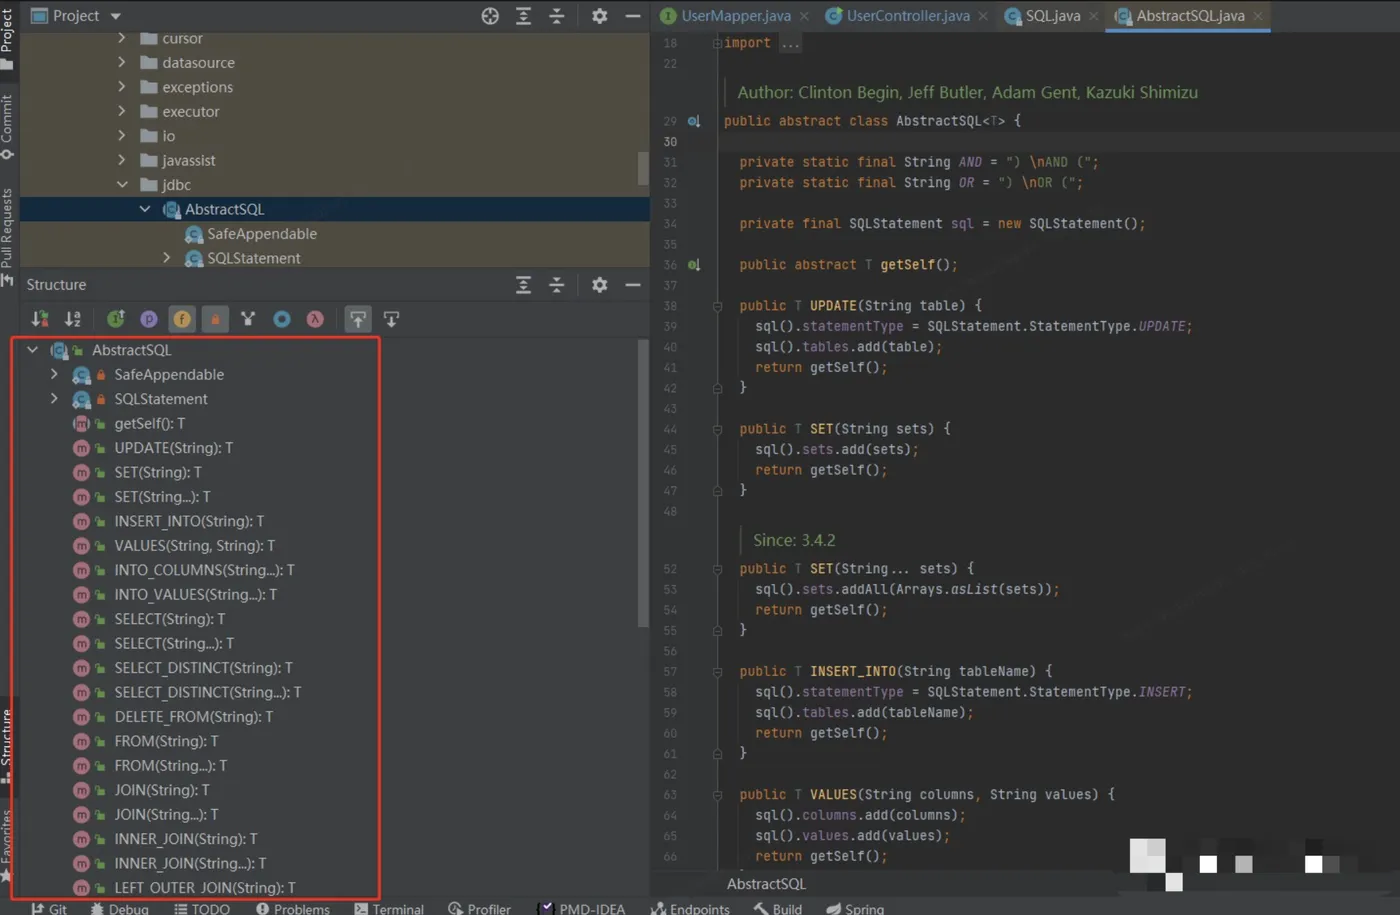The image size is (1400, 915).
Task: Expand all nodes in Structure panel
Action: click(523, 285)
